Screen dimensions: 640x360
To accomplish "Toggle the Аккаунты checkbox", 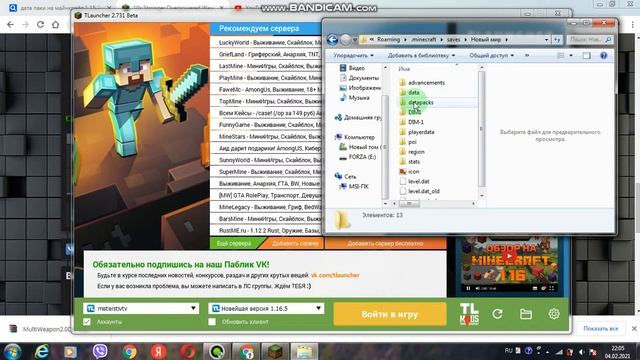I will (87, 322).
